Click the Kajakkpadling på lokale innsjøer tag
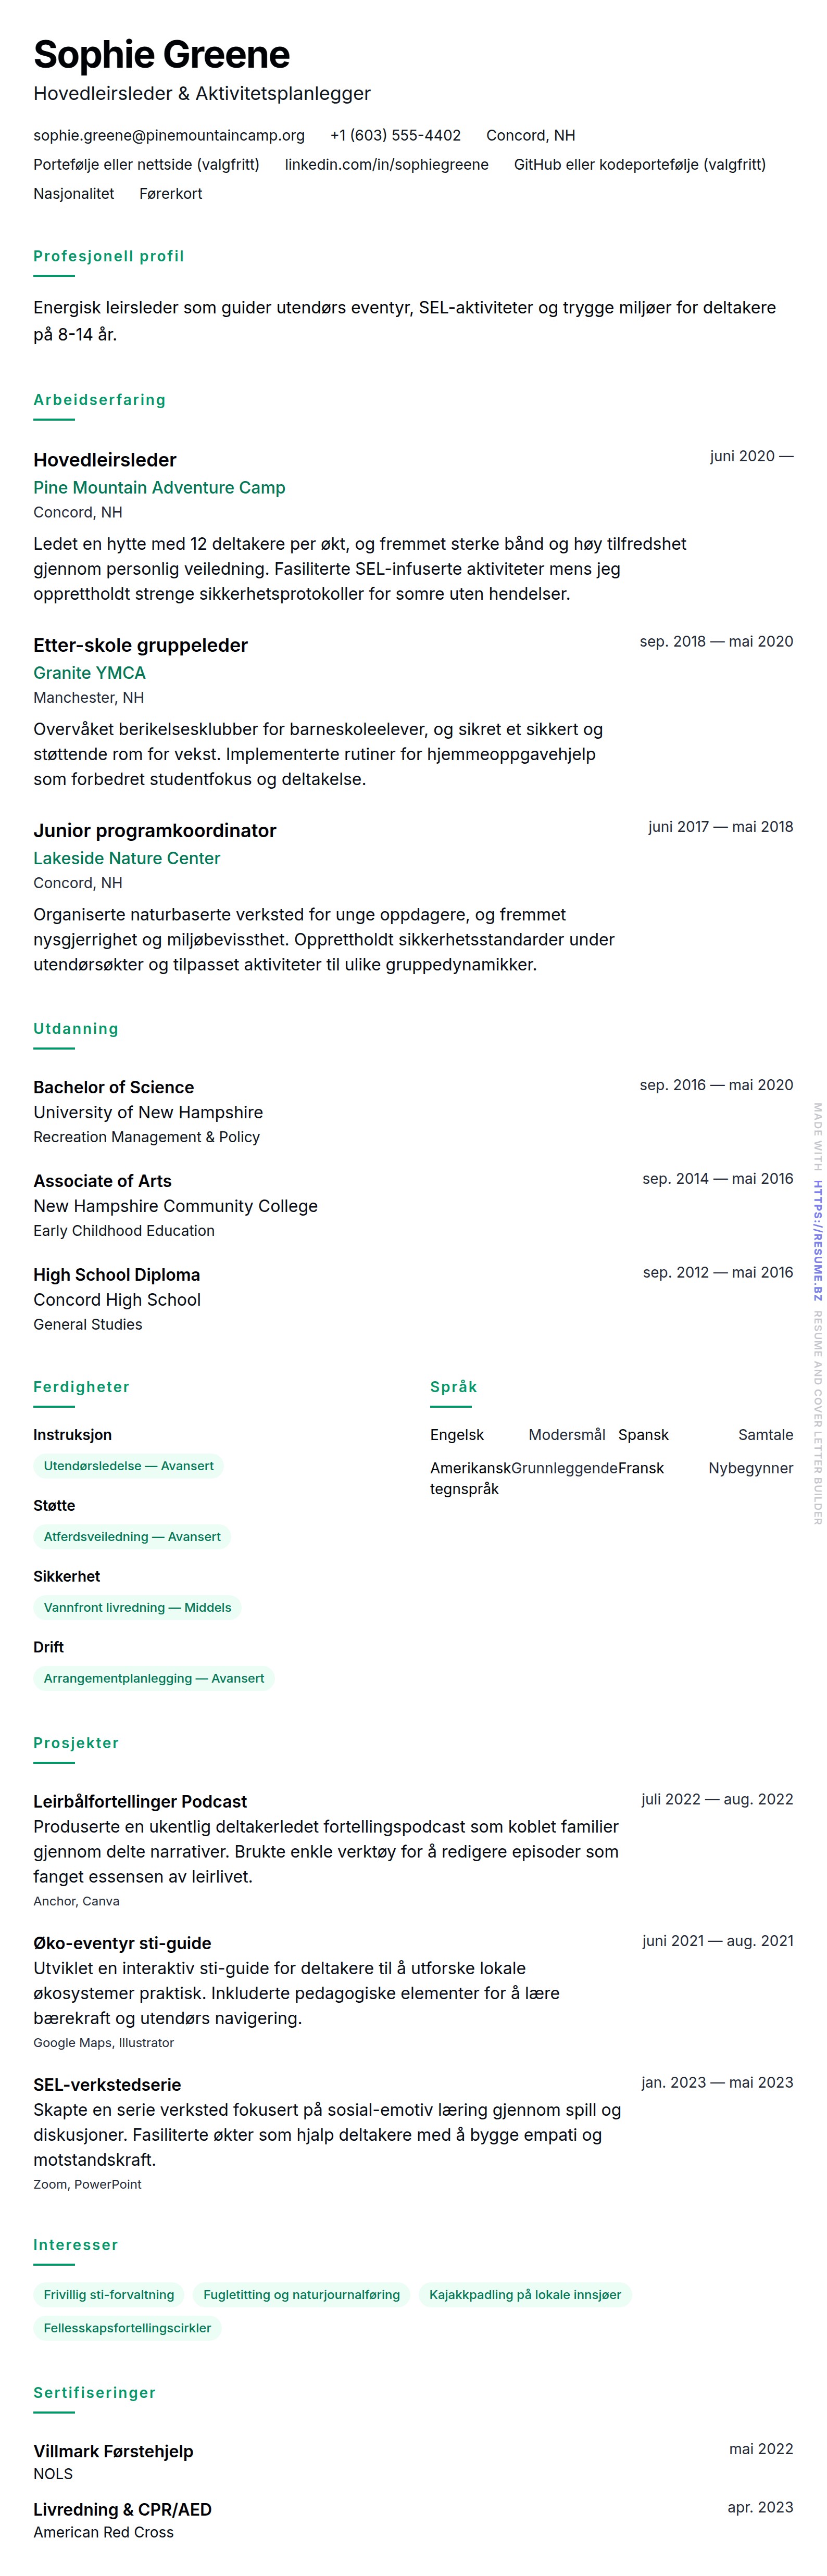The width and height of the screenshot is (827, 2576). pos(525,2295)
